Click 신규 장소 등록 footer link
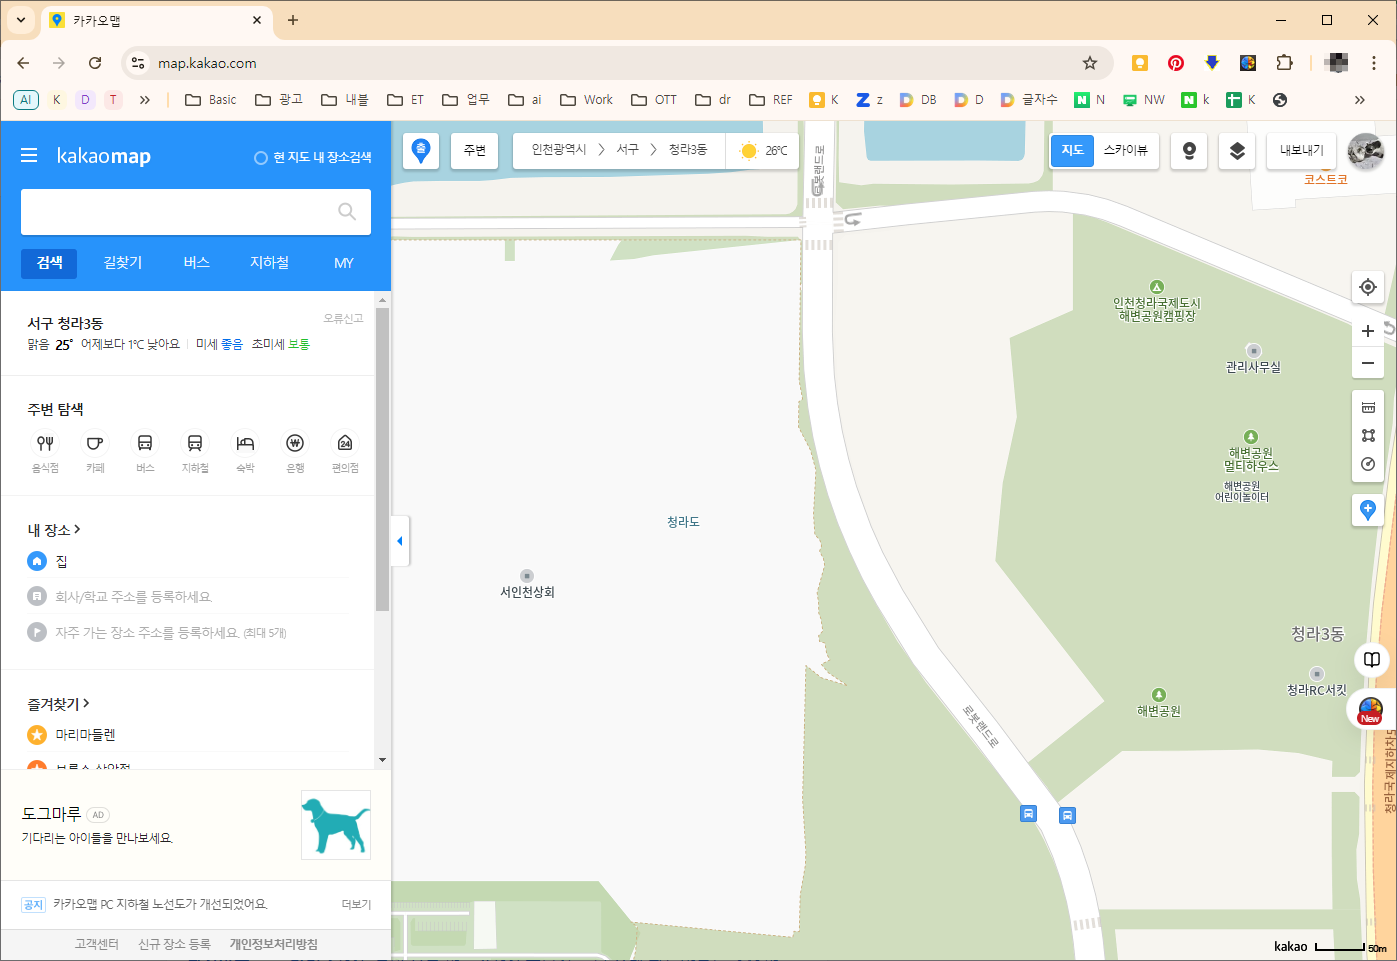Image resolution: width=1397 pixels, height=961 pixels. [174, 944]
